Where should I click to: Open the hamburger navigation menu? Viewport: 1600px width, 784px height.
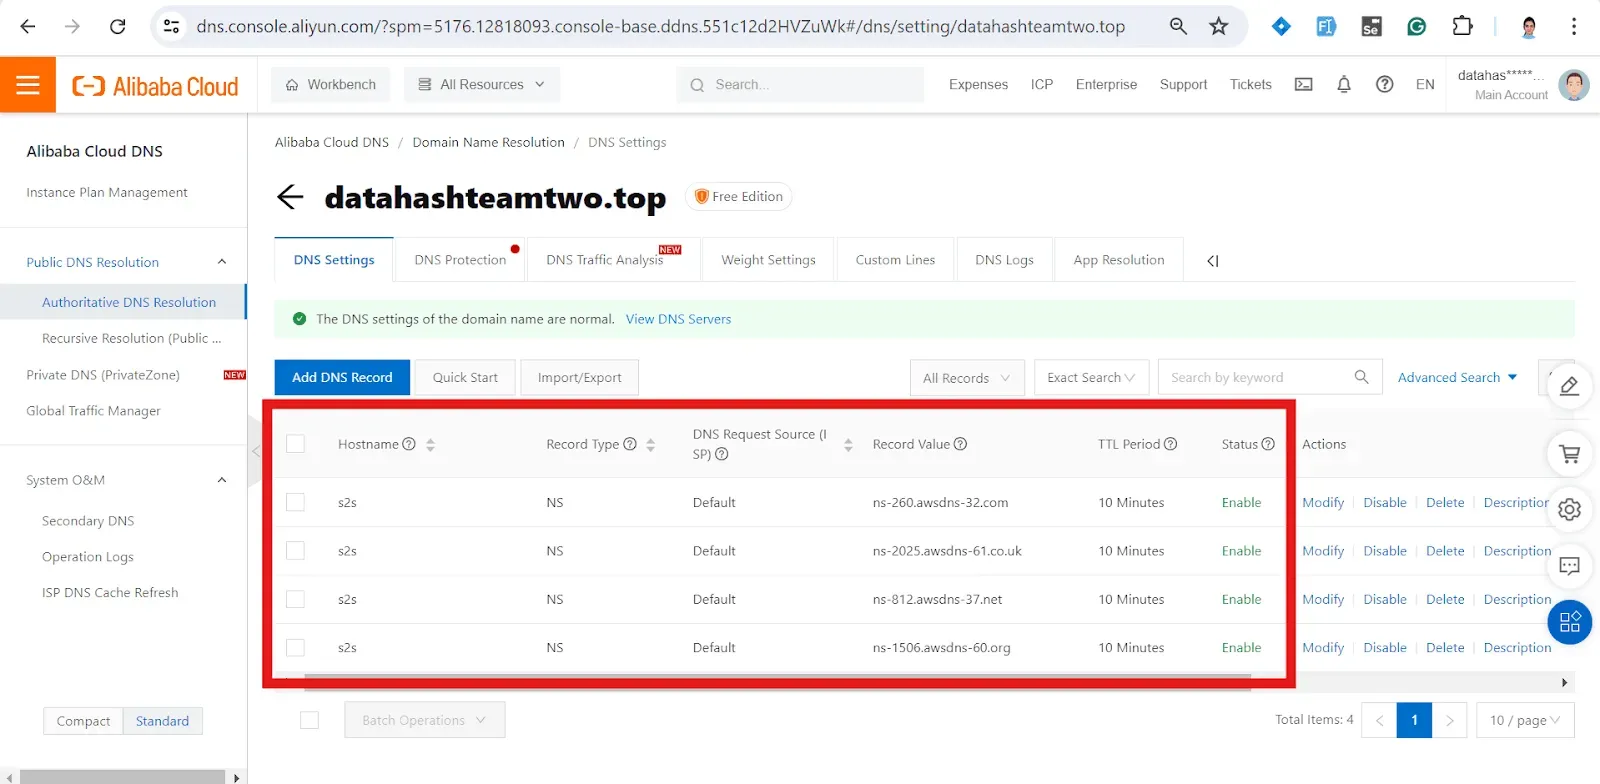28,85
